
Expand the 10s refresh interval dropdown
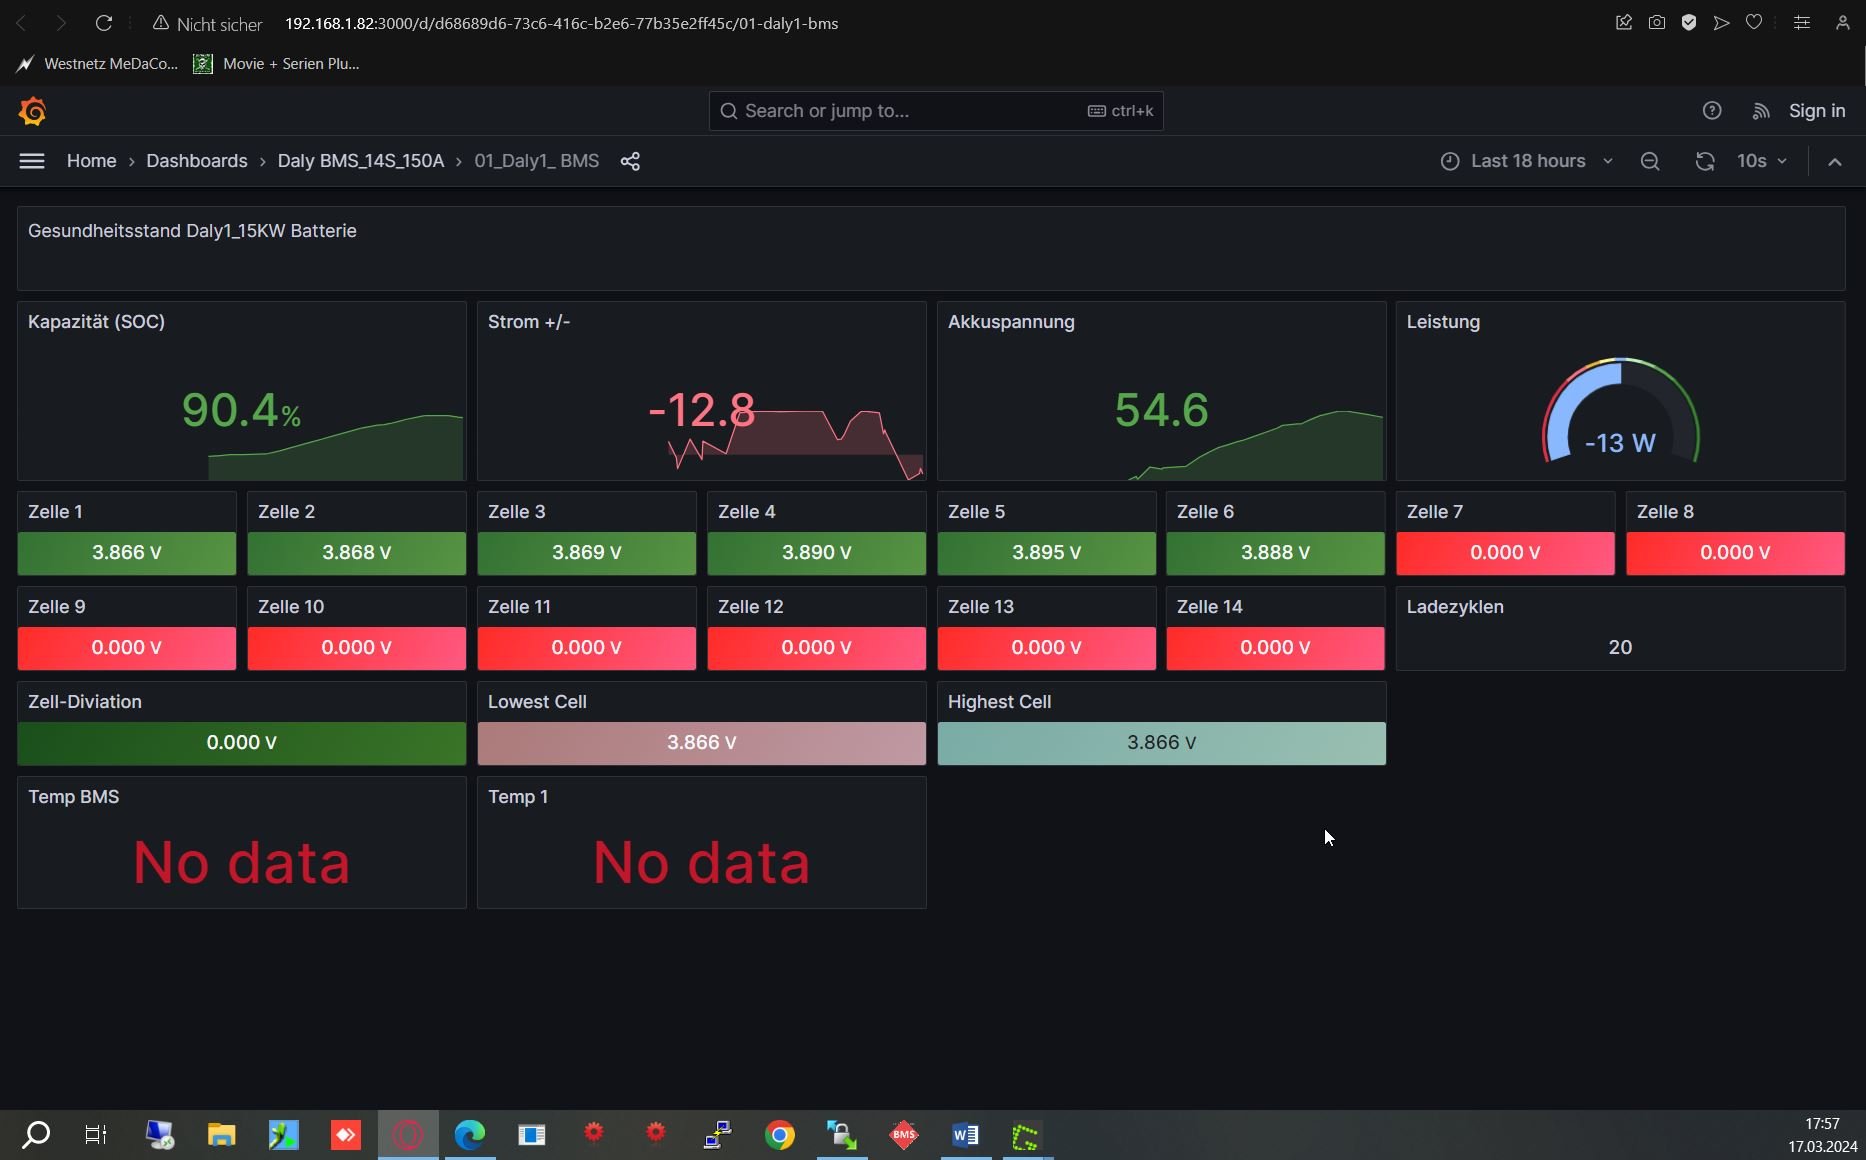pos(1762,161)
